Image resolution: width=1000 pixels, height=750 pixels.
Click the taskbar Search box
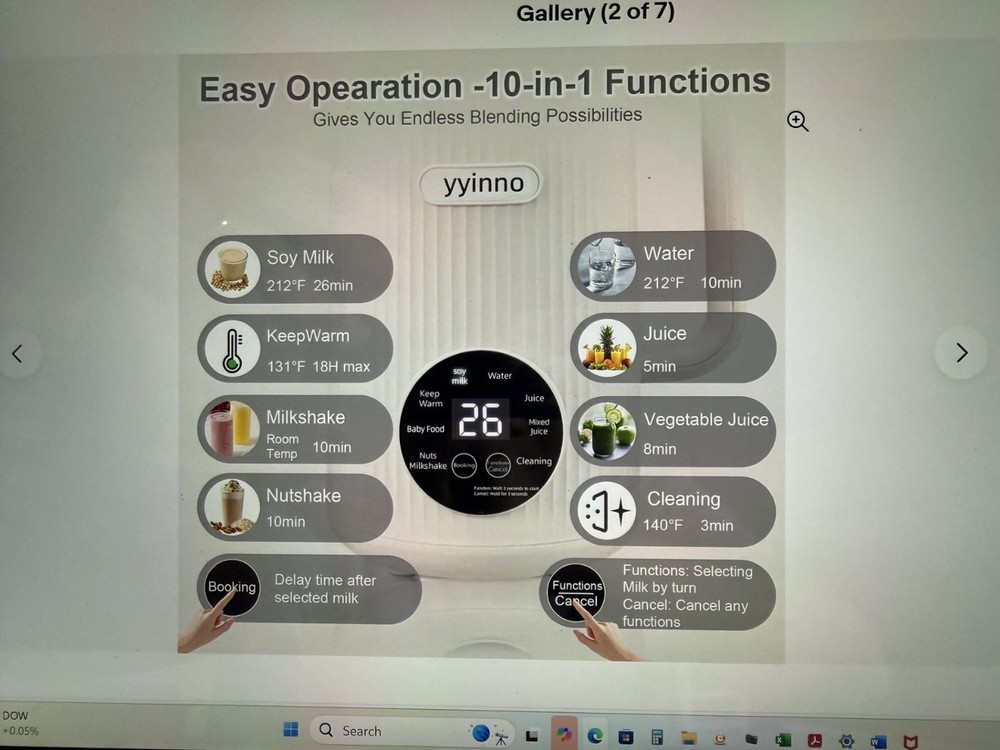click(x=411, y=731)
